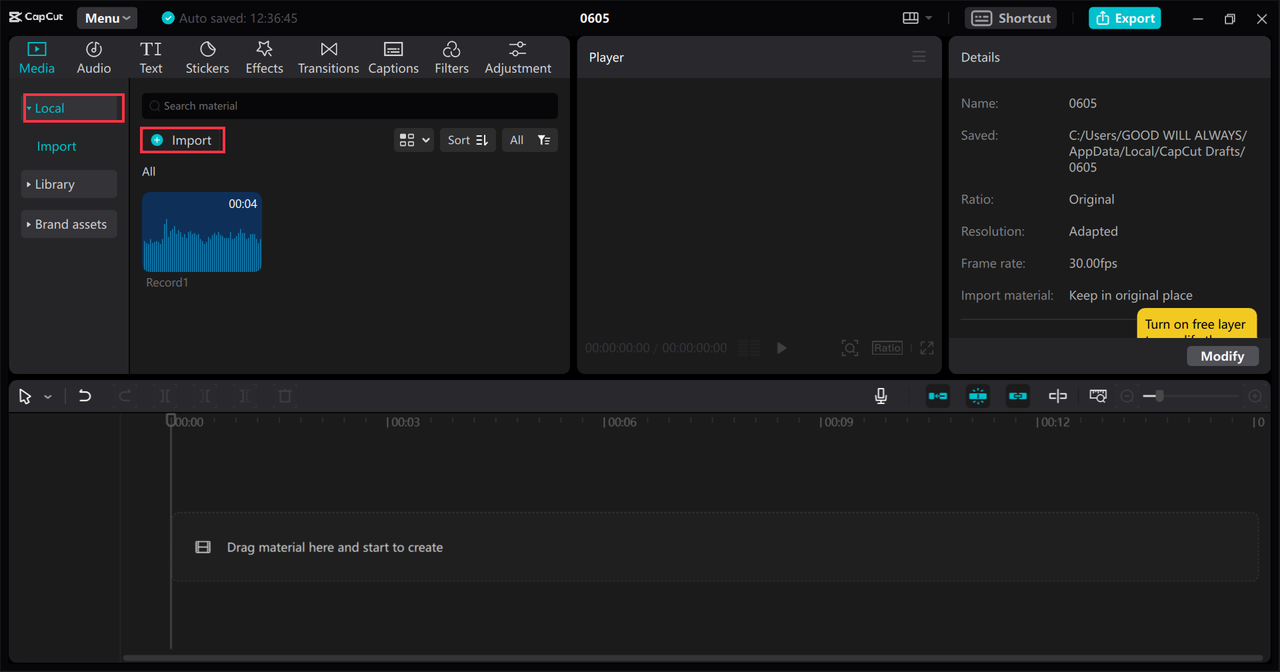Open the cursor tool mode dropdown
The image size is (1280, 672).
(48, 397)
